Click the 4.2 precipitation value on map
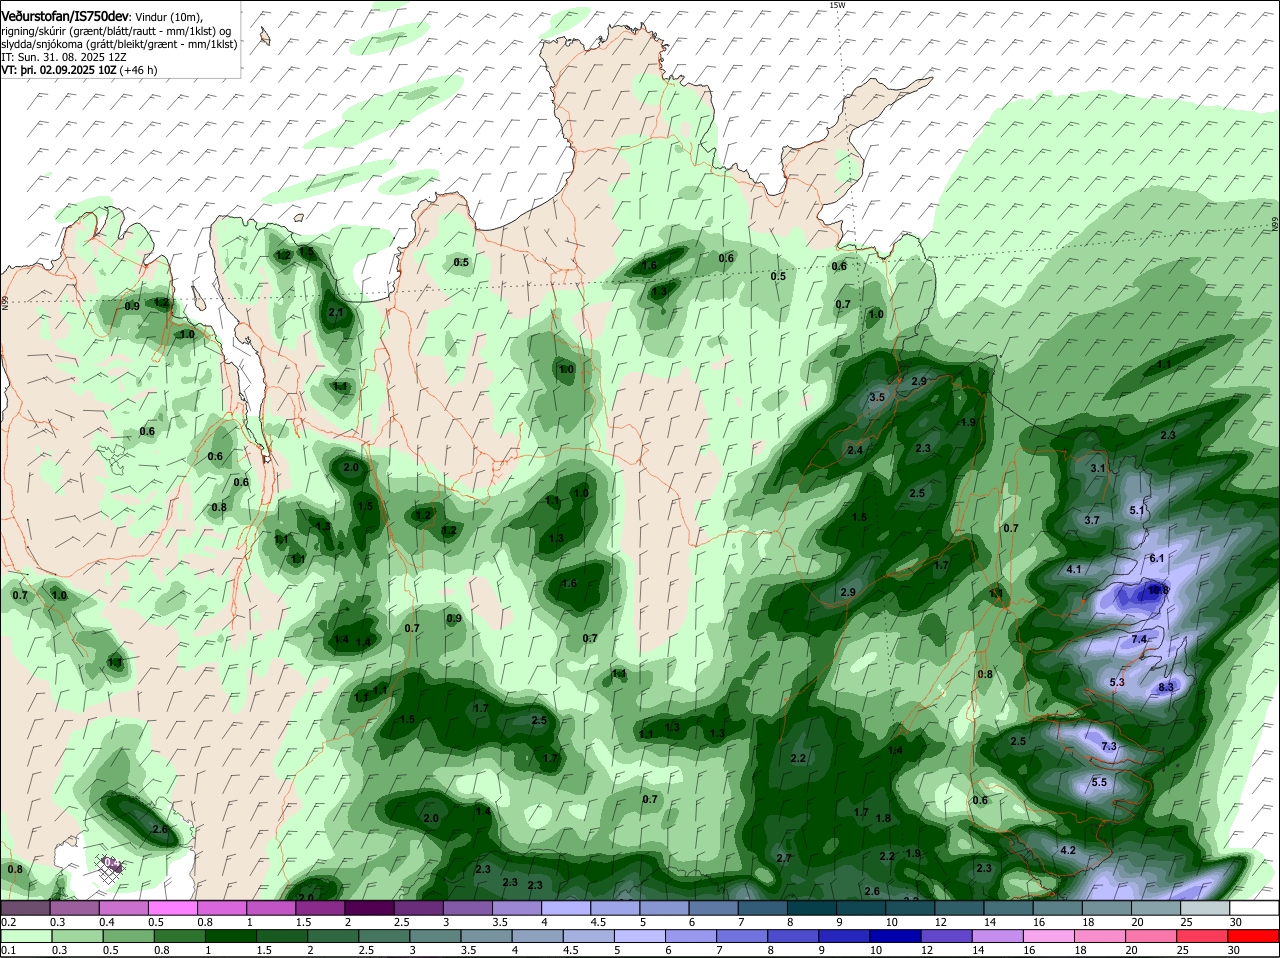Image resolution: width=1280 pixels, height=958 pixels. coord(1067,850)
